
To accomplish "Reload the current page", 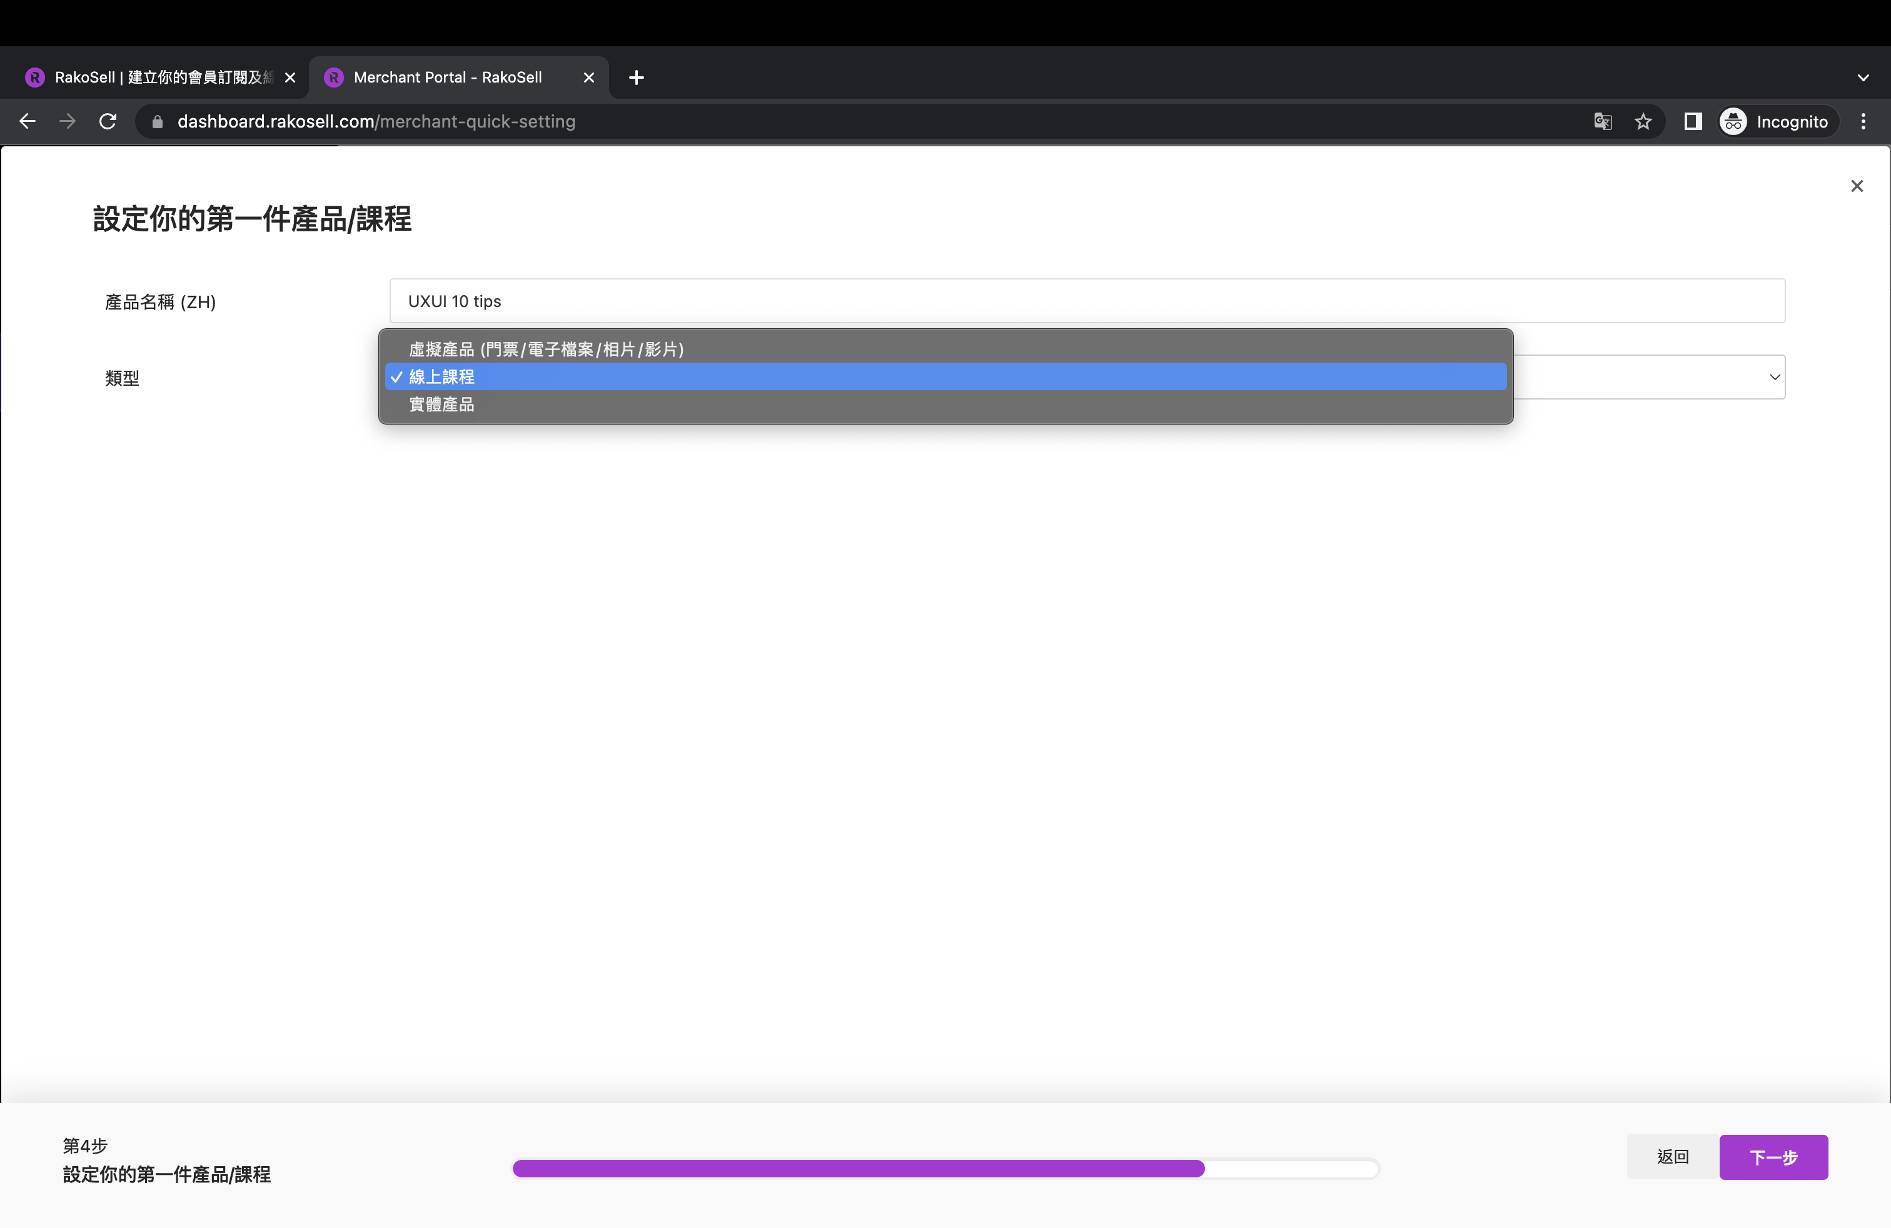I will pyautogui.click(x=108, y=121).
